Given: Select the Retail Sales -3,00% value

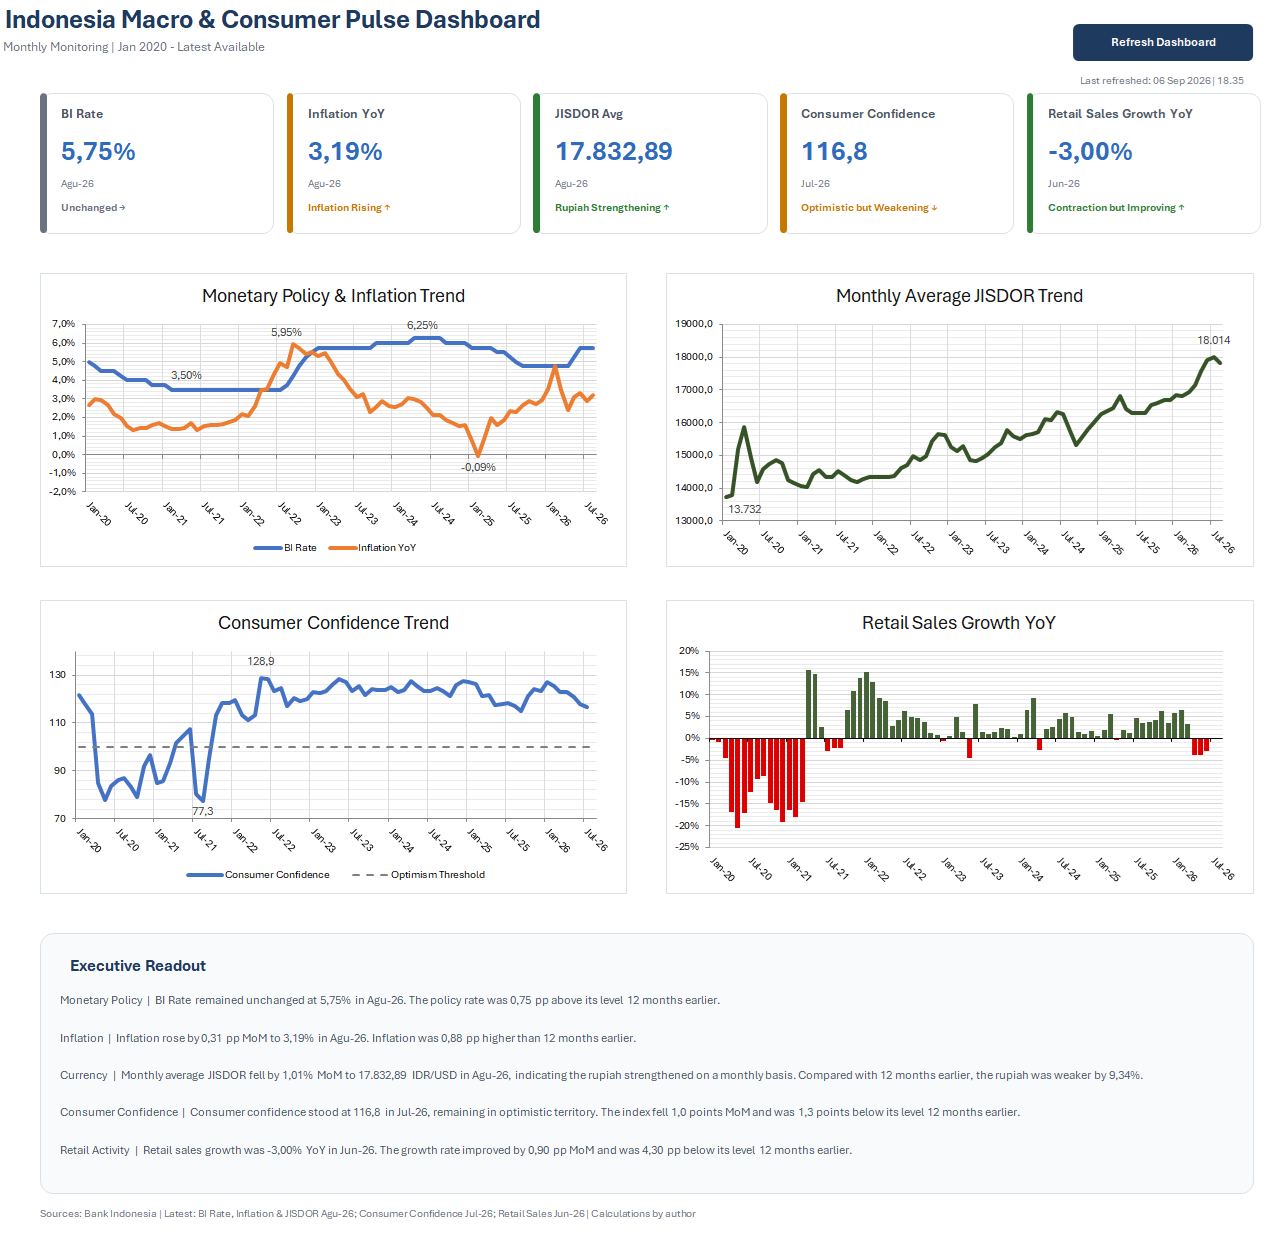Looking at the screenshot, I should click(1090, 152).
